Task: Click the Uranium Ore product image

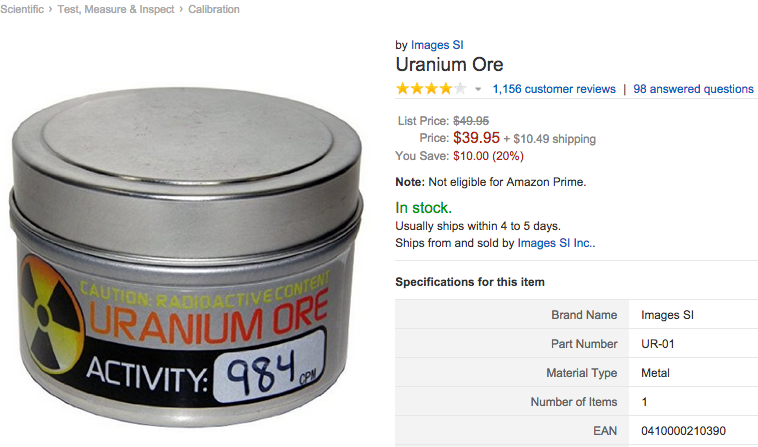Action: pyautogui.click(x=186, y=256)
